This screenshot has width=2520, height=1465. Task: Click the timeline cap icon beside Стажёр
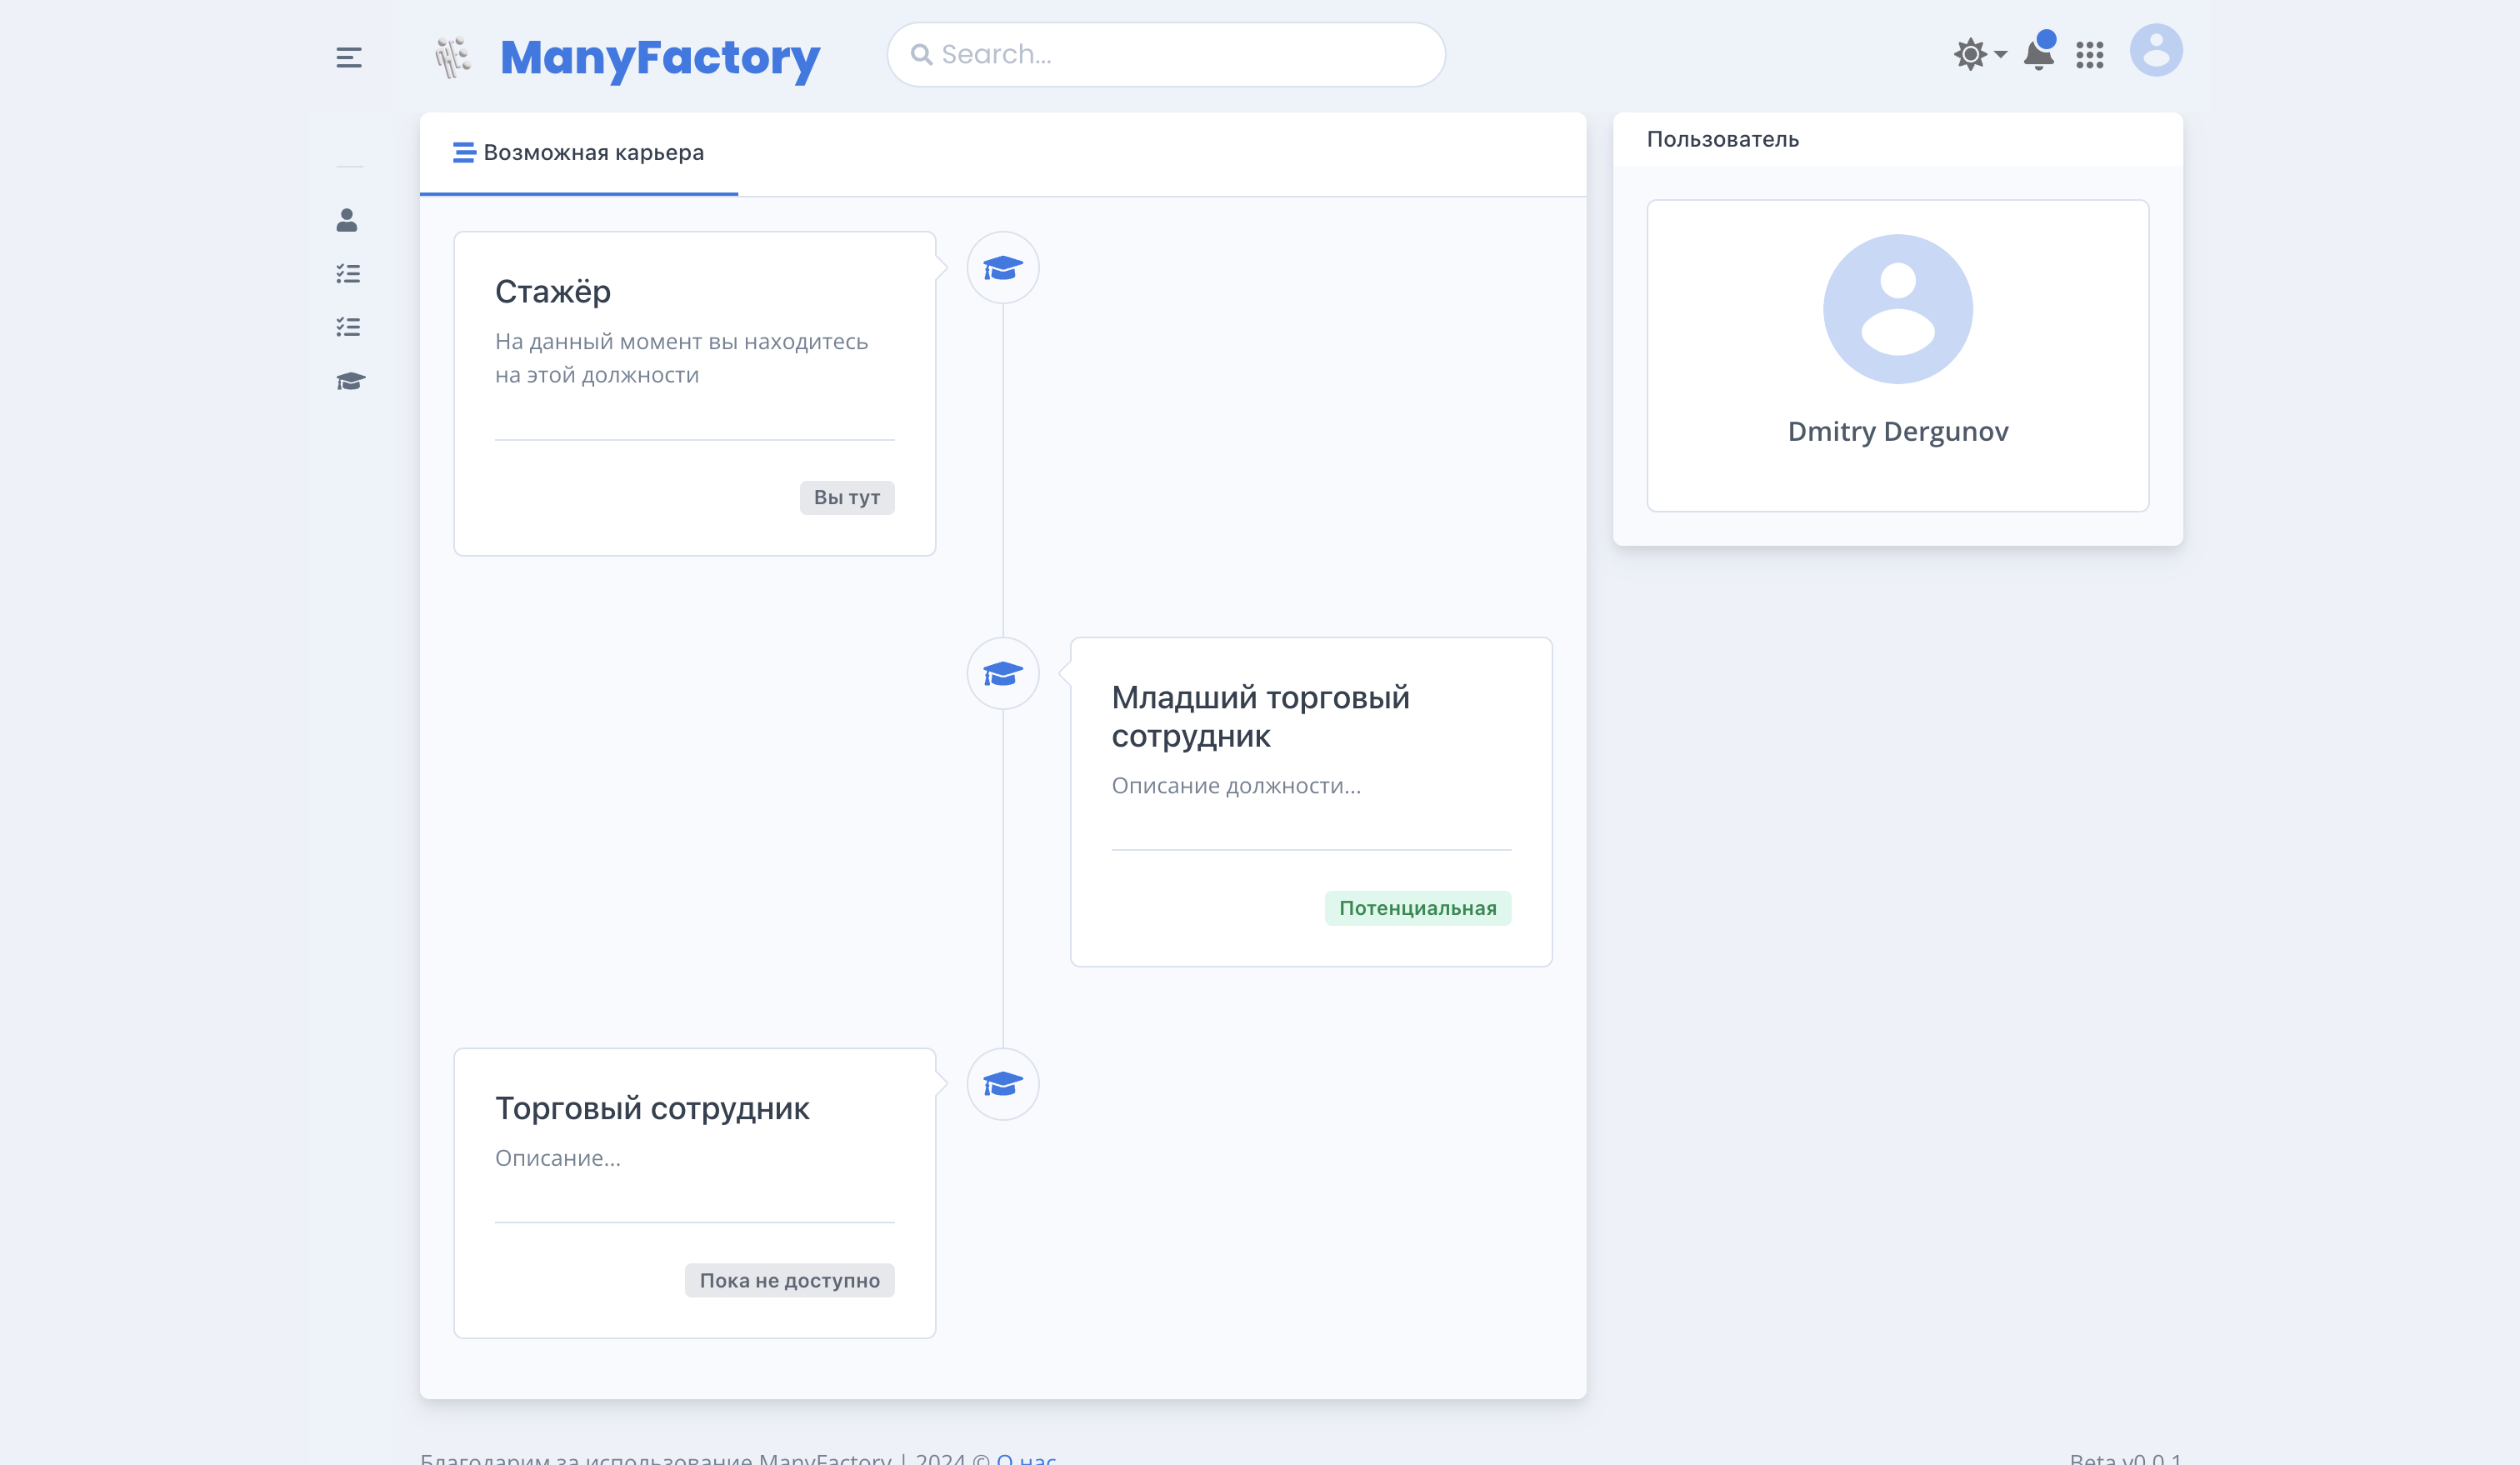tap(1002, 268)
